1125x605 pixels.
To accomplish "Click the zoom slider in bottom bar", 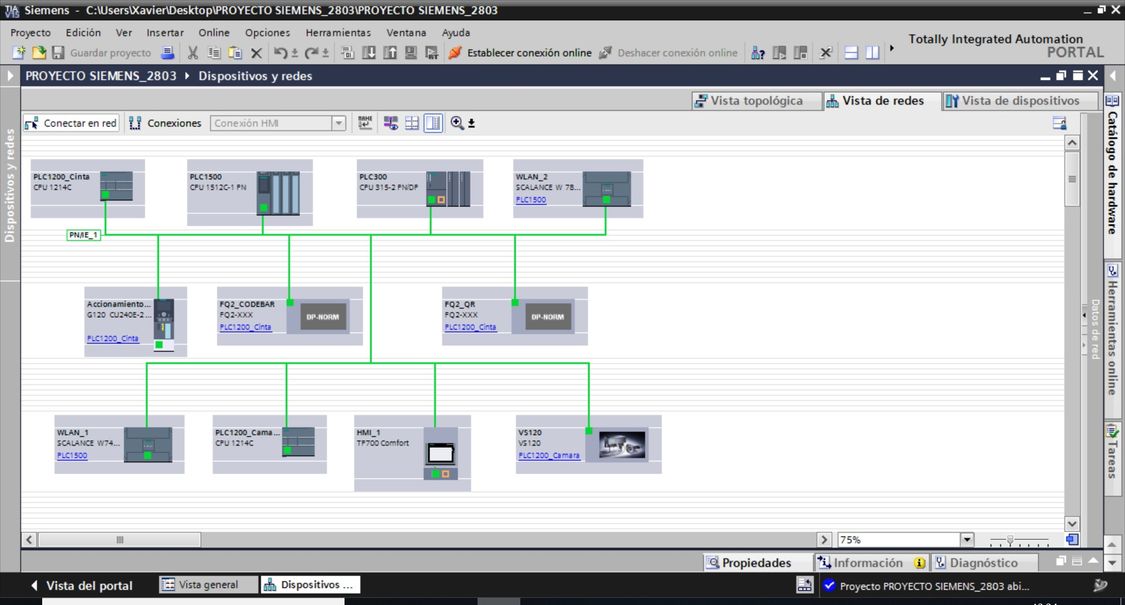I will pos(1011,540).
